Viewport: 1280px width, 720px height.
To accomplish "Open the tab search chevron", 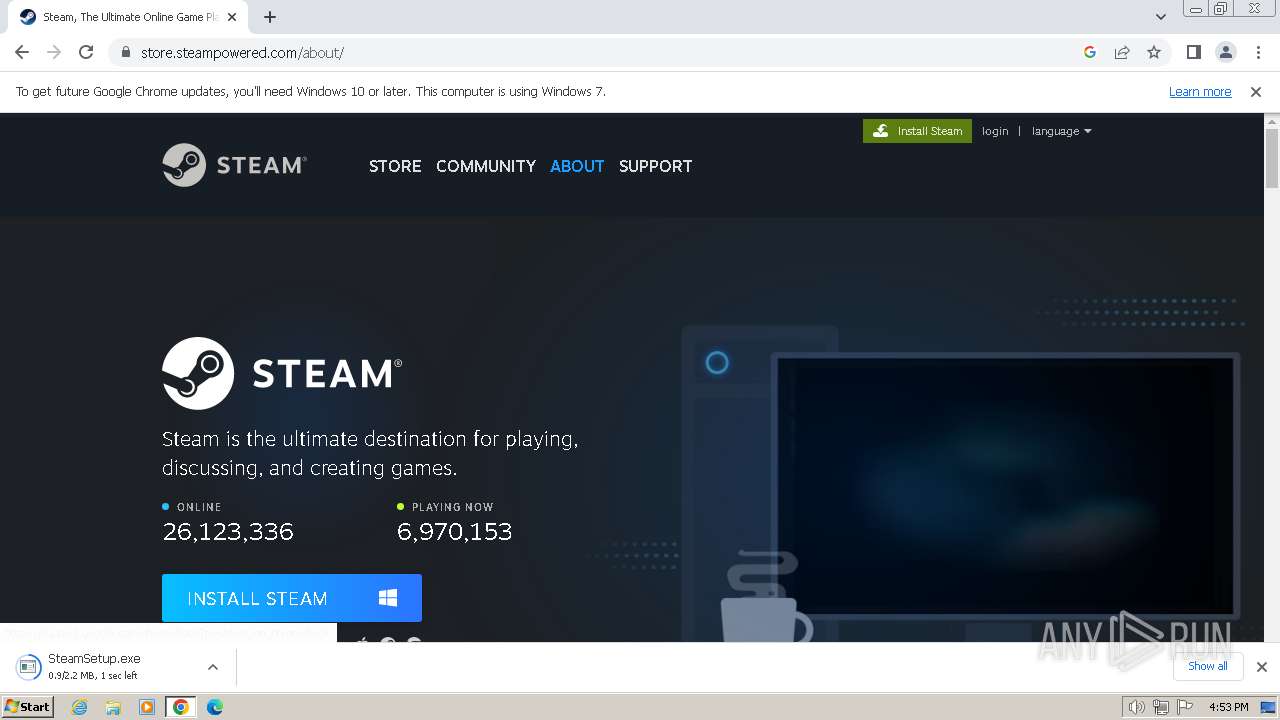I will (x=1161, y=17).
